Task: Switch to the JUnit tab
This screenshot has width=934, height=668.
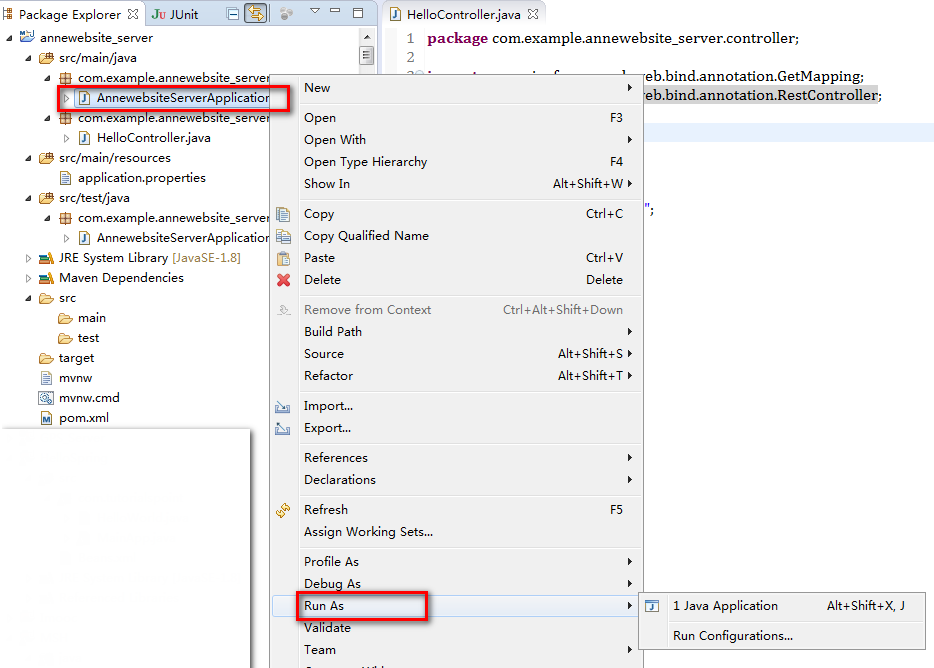Action: click(x=175, y=14)
